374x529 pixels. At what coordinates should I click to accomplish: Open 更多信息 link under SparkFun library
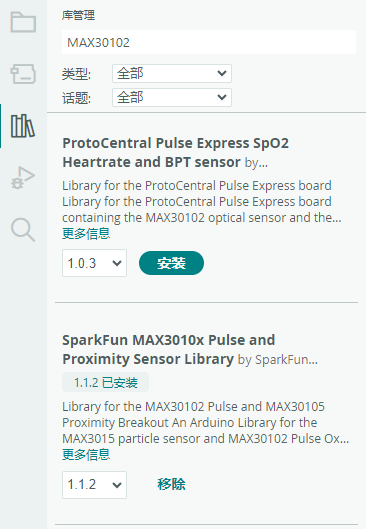(86, 454)
